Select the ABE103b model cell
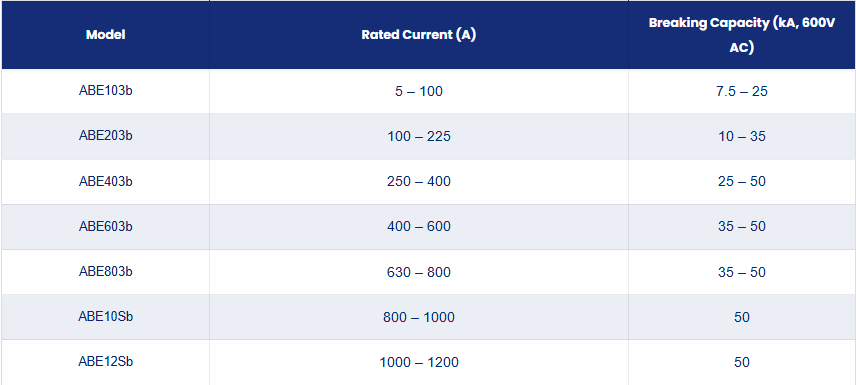Viewport: 856px width, 385px height. click(105, 91)
